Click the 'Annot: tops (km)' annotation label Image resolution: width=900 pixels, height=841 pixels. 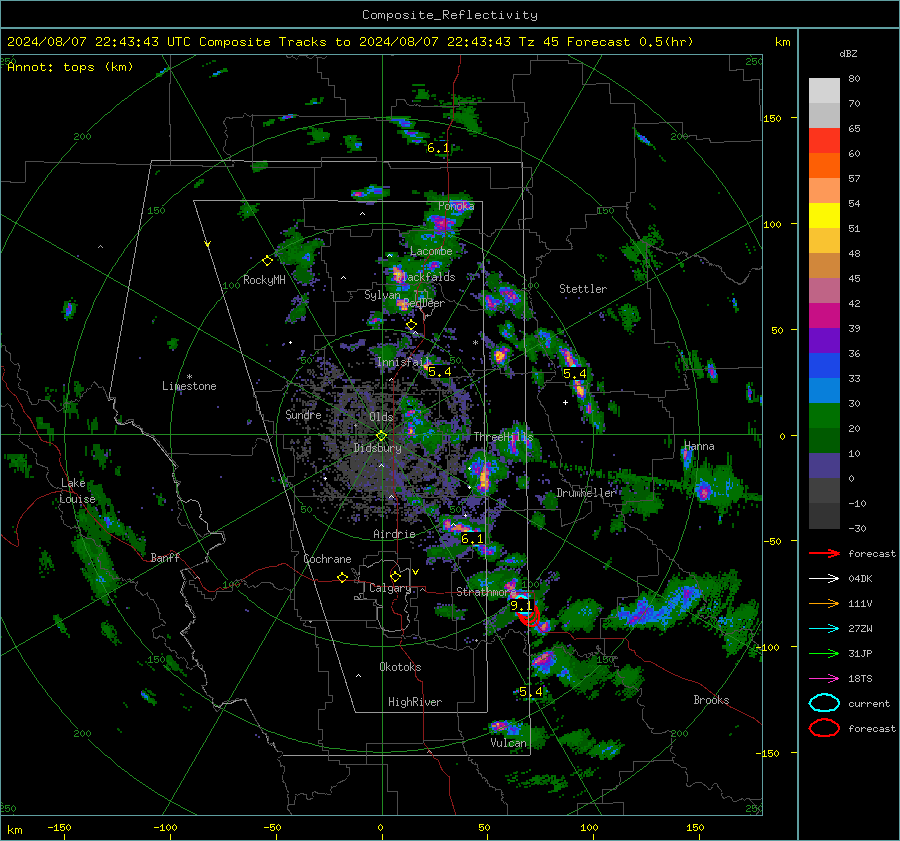[70, 67]
